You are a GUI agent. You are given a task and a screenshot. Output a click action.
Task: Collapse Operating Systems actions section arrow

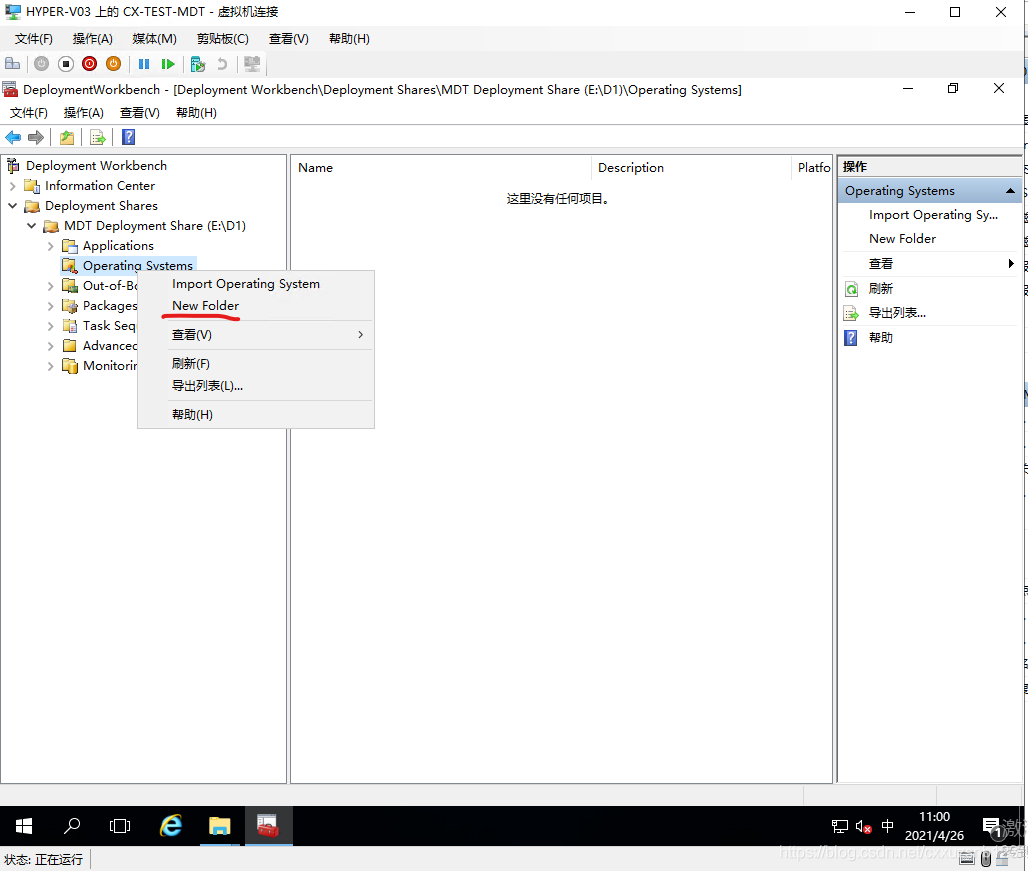(1010, 191)
